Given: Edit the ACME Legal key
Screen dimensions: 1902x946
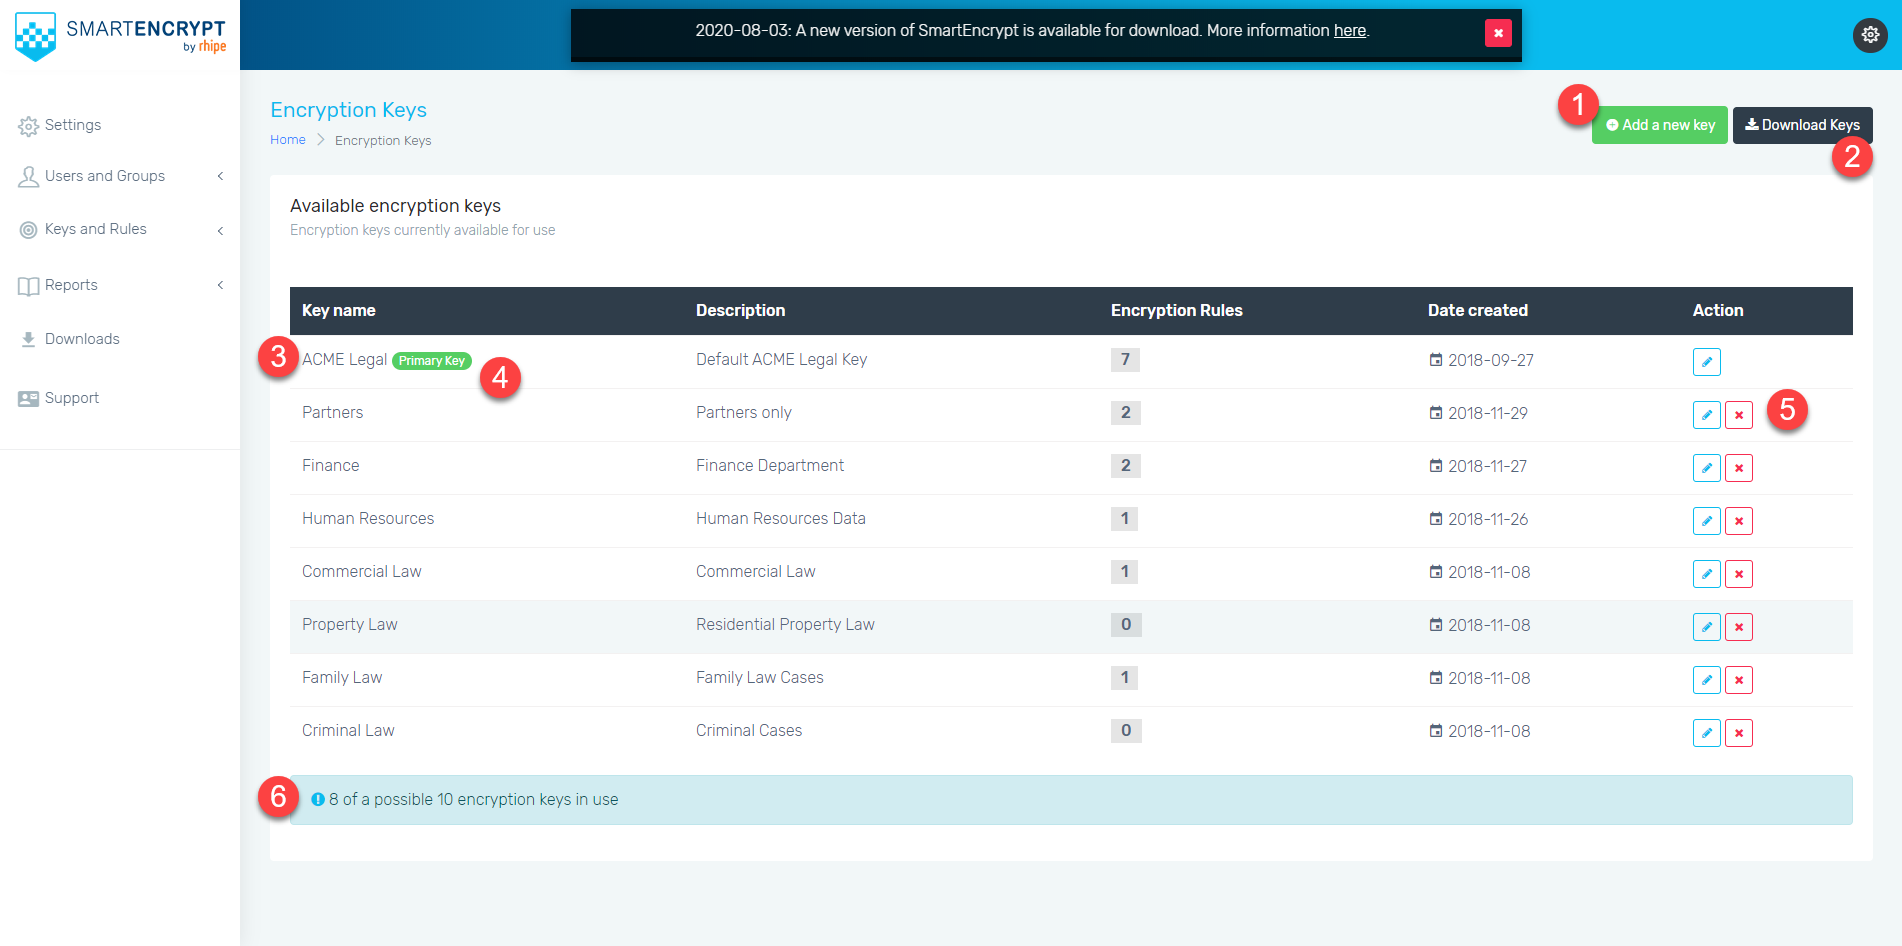Looking at the screenshot, I should pyautogui.click(x=1706, y=362).
